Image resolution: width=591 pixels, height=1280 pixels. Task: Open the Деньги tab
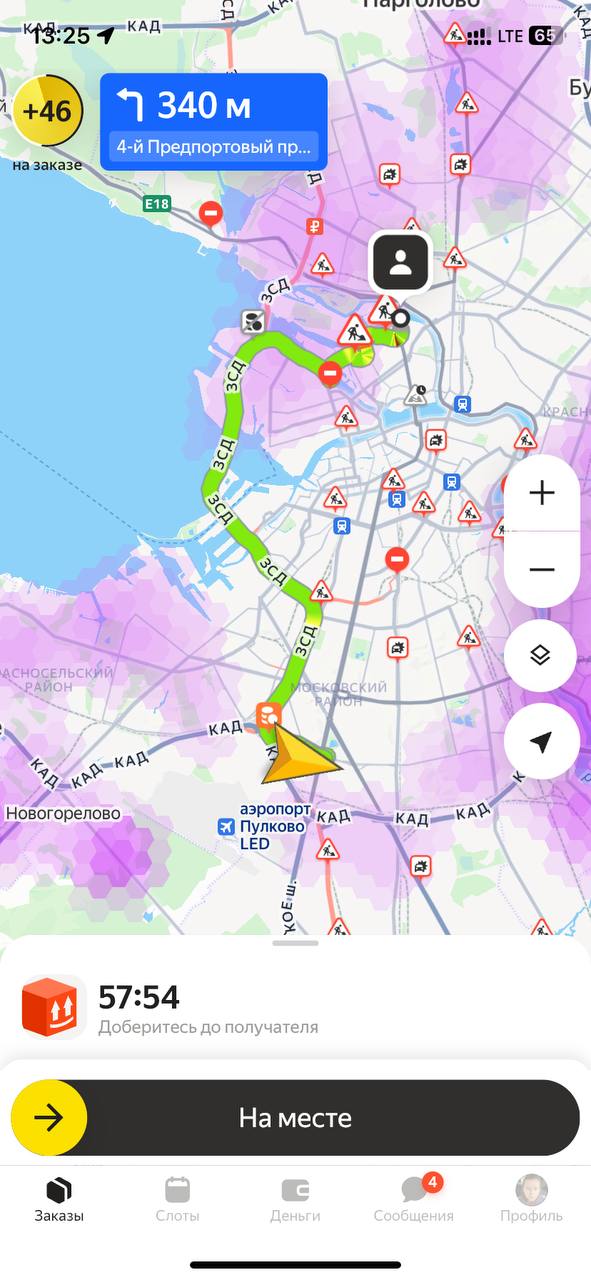click(x=295, y=1200)
